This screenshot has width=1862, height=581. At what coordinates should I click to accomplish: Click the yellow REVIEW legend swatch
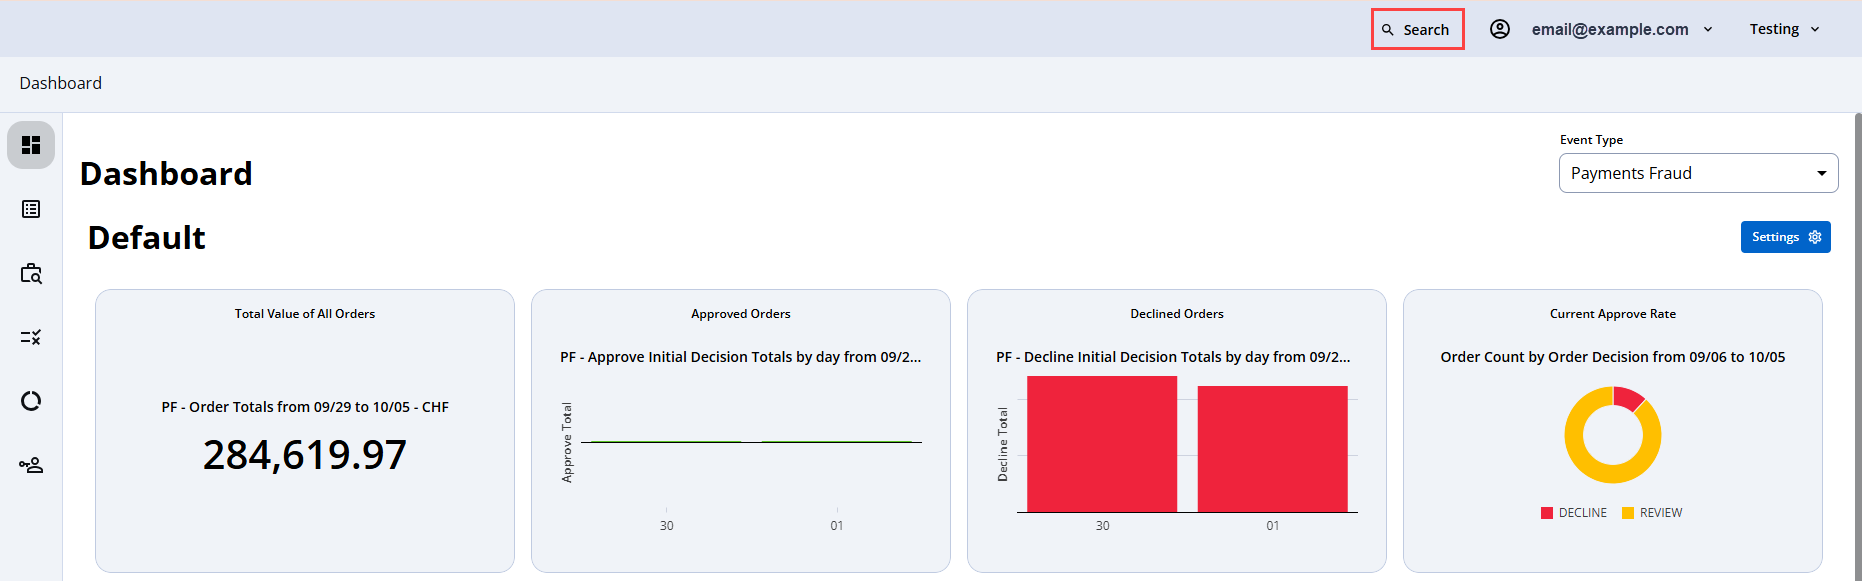click(1628, 513)
